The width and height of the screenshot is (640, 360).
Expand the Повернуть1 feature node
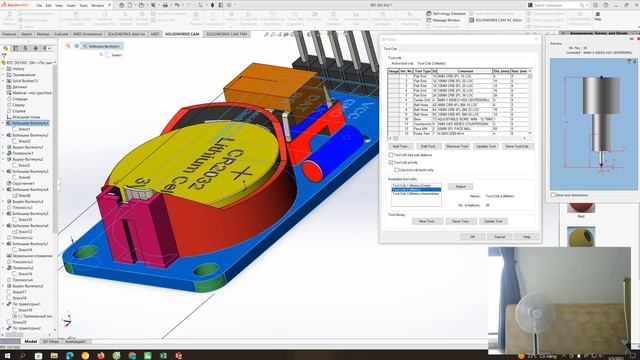[3, 153]
